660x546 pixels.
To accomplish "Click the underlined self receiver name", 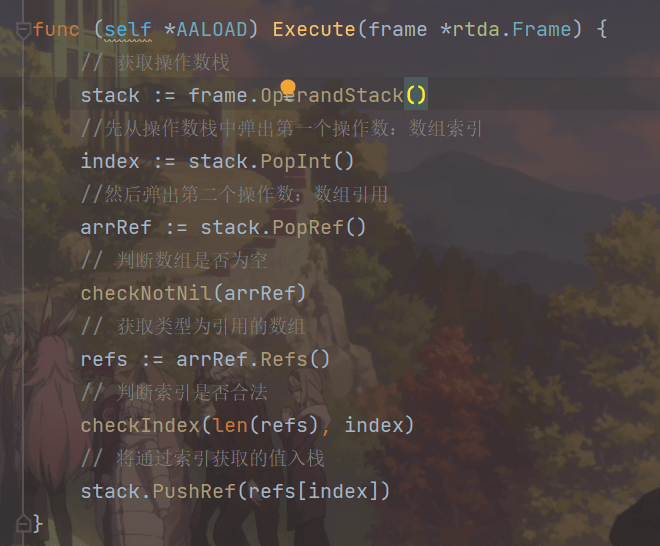I will pos(128,30).
